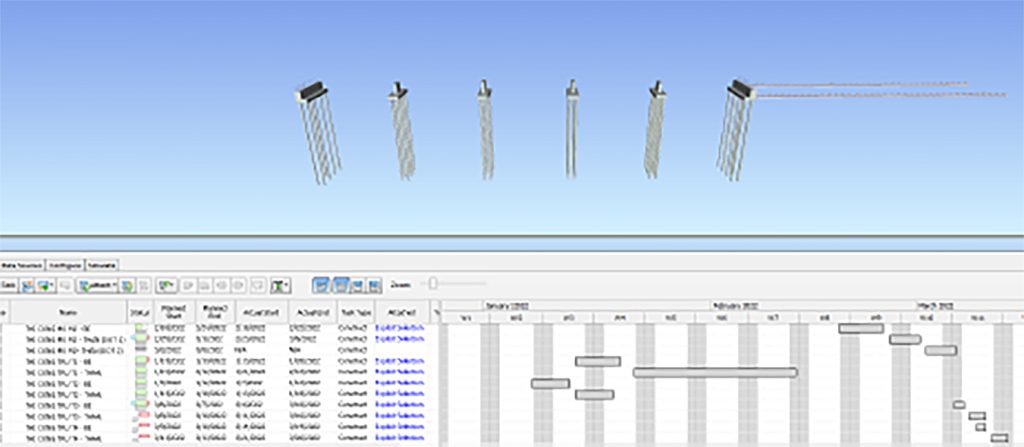Viewport: 1024px width, 447px height.
Task: Click the status icon of the first task row
Action: pos(140,327)
